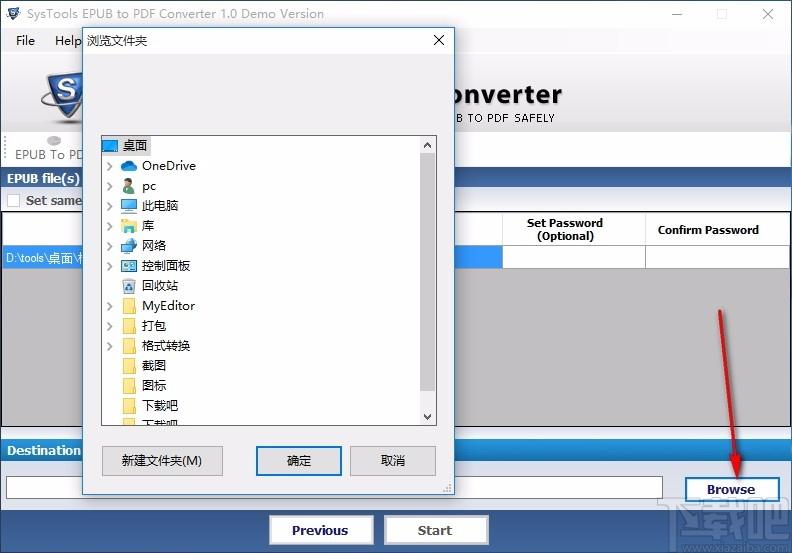Viewport: 792px width, 553px height.
Task: Expand the 网络 tree node
Action: pos(110,246)
